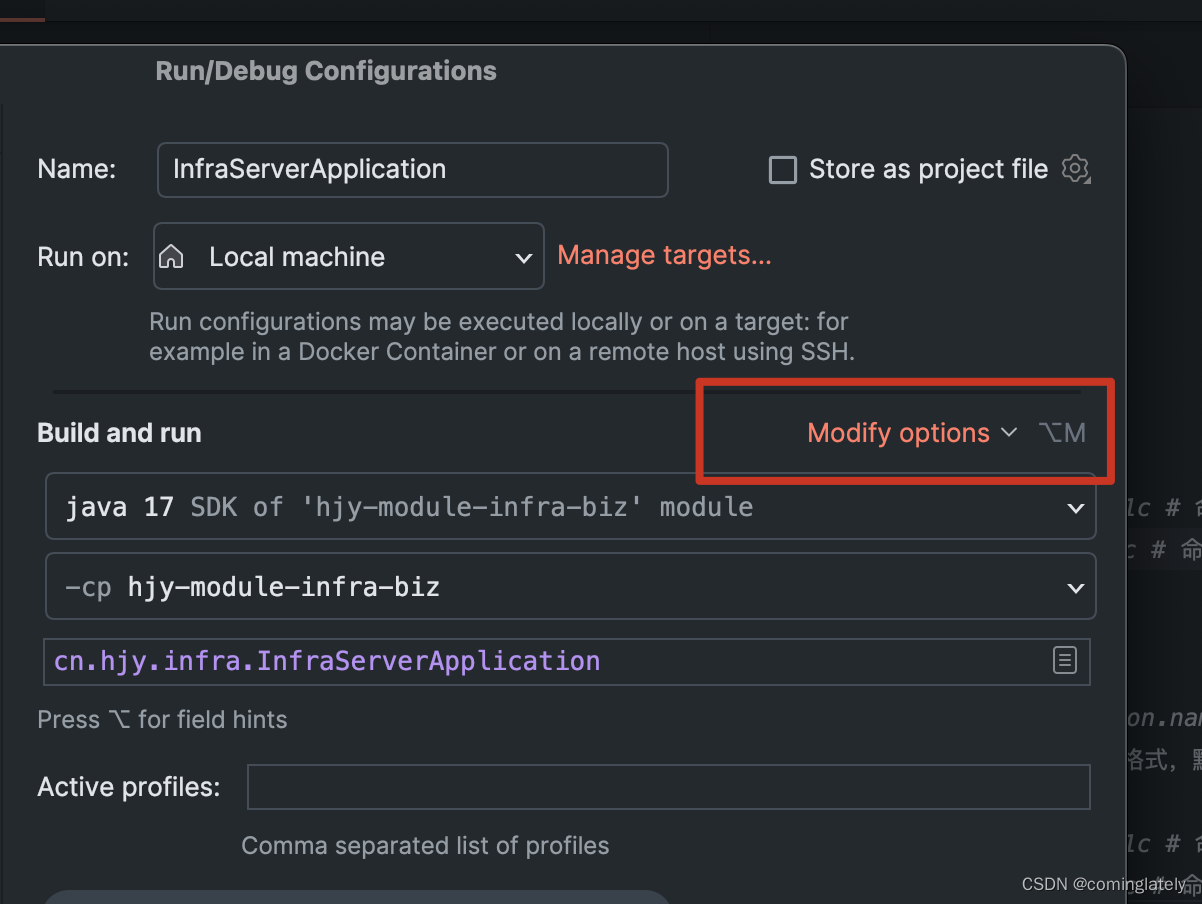Click the Press ⌥ for field hints text

click(x=162, y=719)
